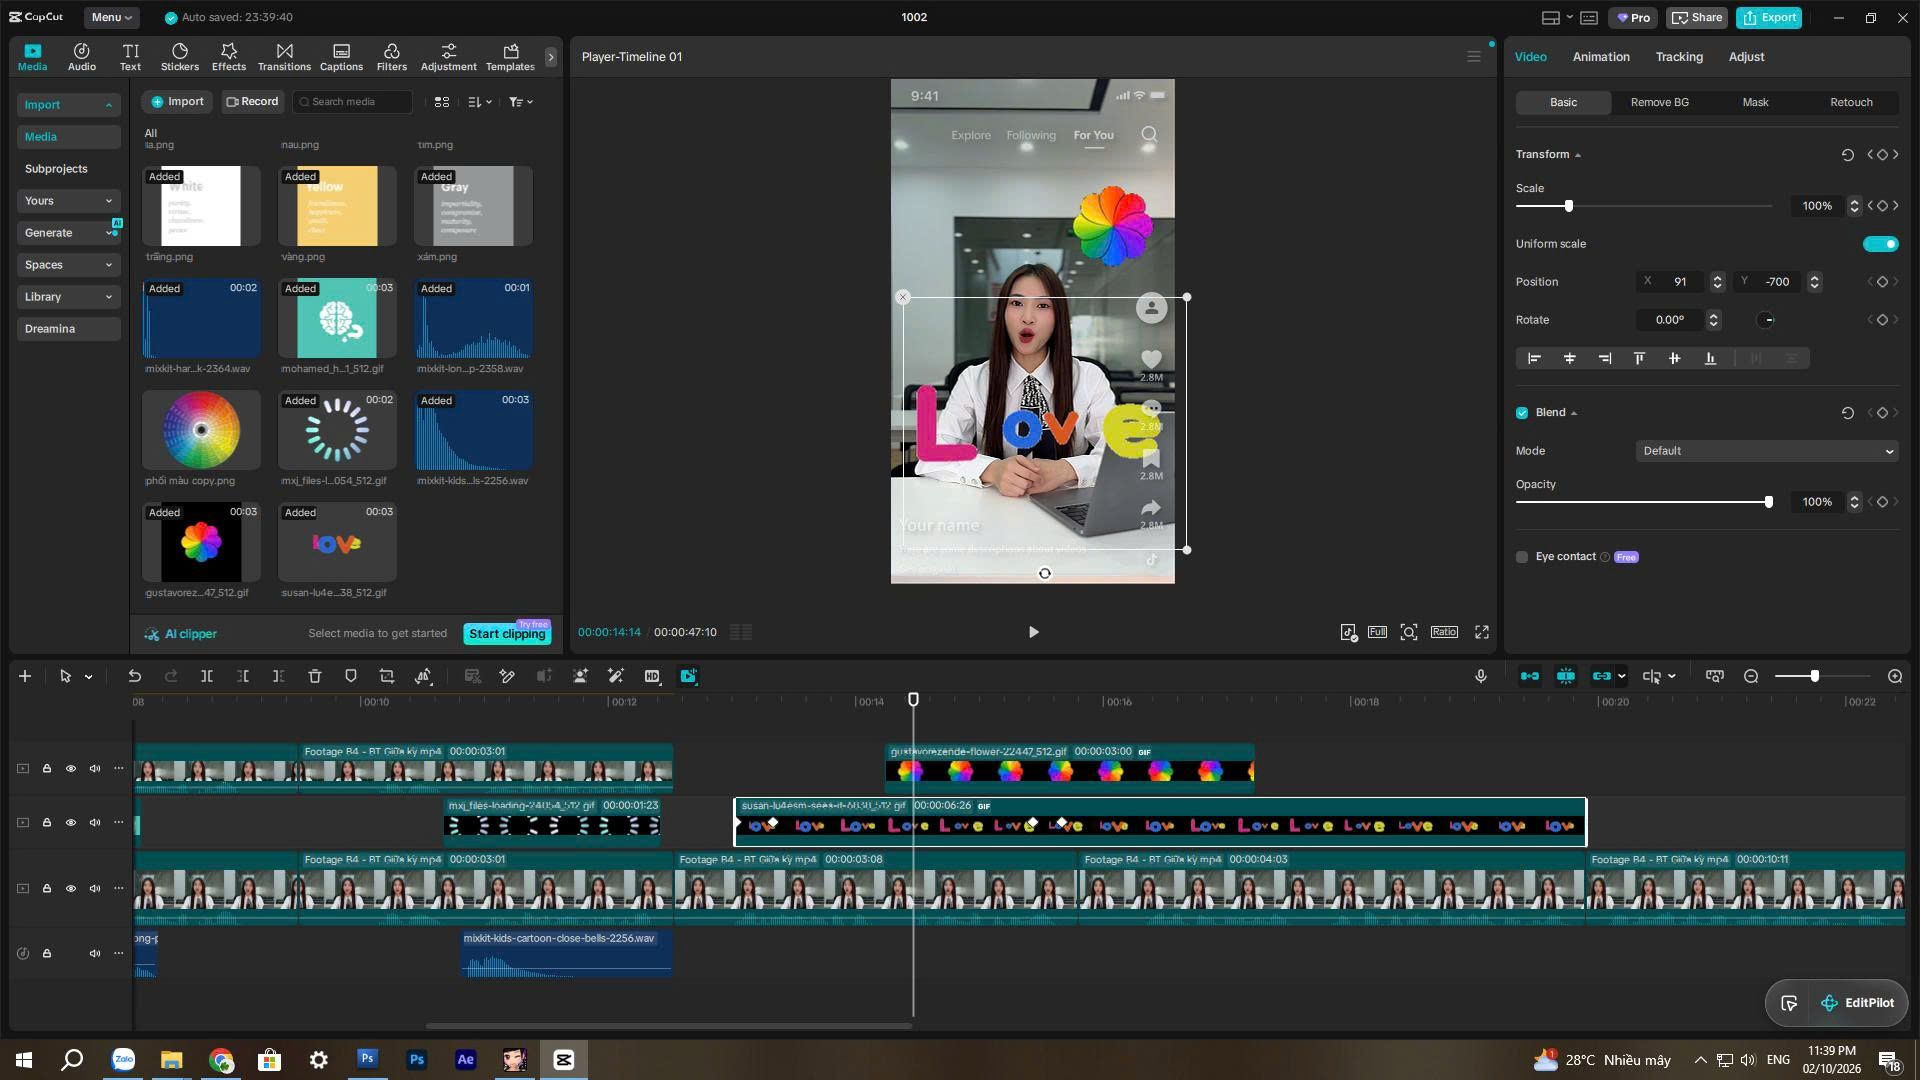The image size is (1920, 1080).
Task: Select the phối màu copy.png thumbnail
Action: click(201, 430)
